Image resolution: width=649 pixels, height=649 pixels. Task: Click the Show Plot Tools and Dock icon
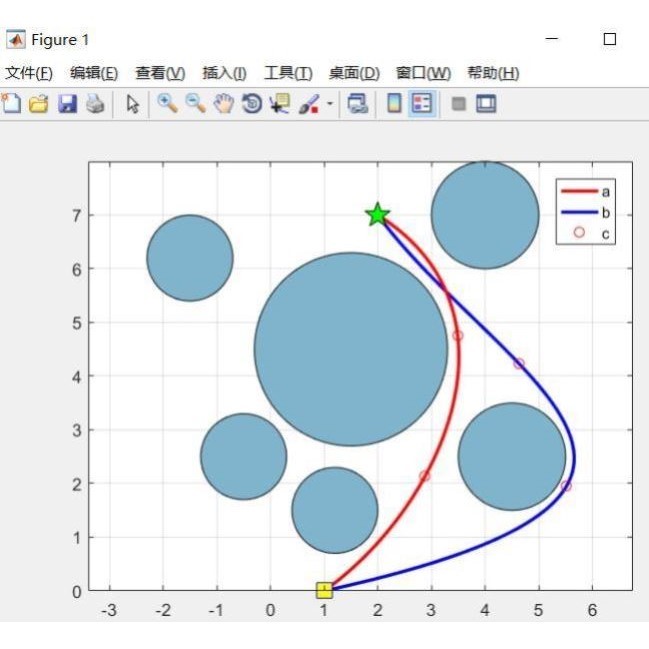point(486,103)
